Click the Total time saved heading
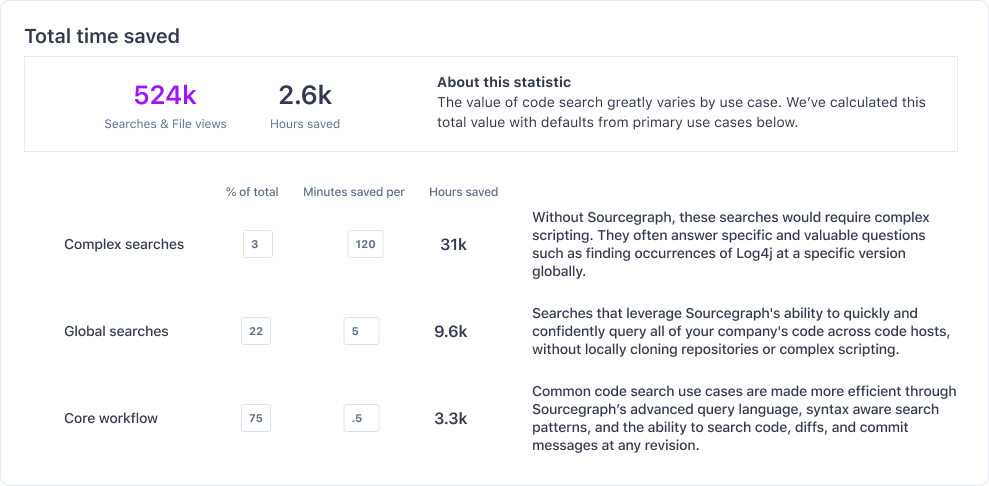The width and height of the screenshot is (989, 486). (x=102, y=36)
